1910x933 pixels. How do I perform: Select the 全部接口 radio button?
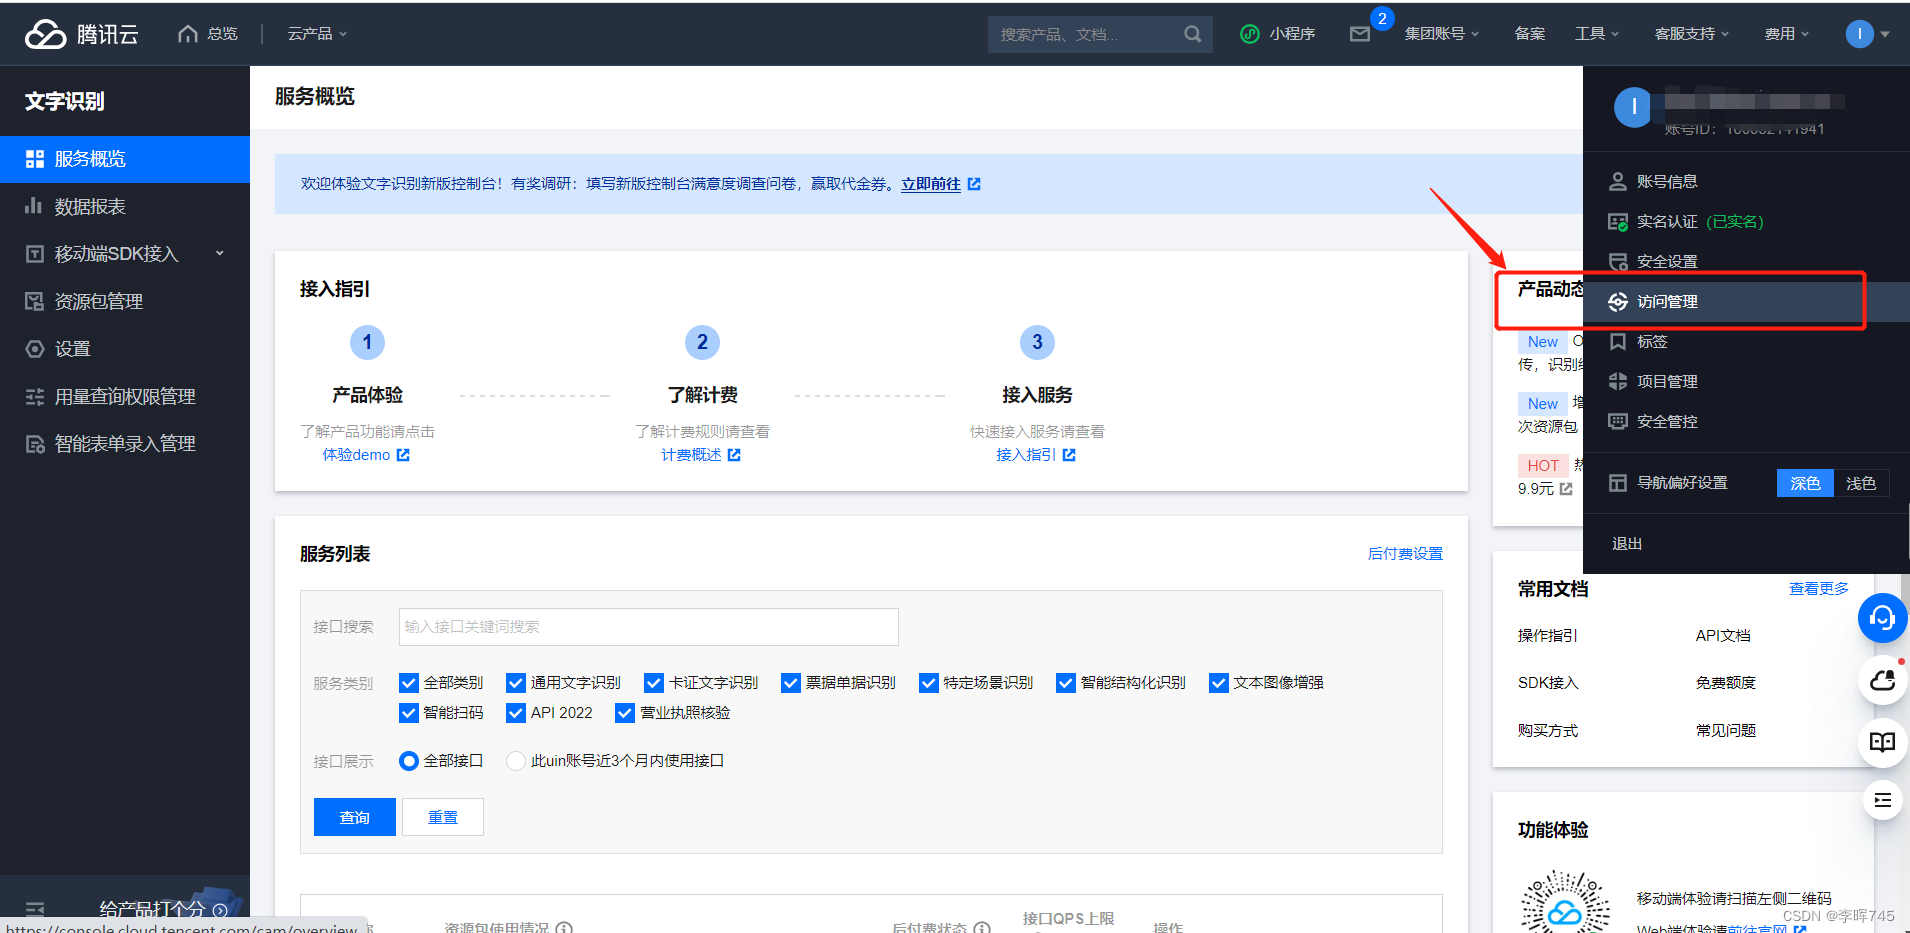pyautogui.click(x=408, y=761)
